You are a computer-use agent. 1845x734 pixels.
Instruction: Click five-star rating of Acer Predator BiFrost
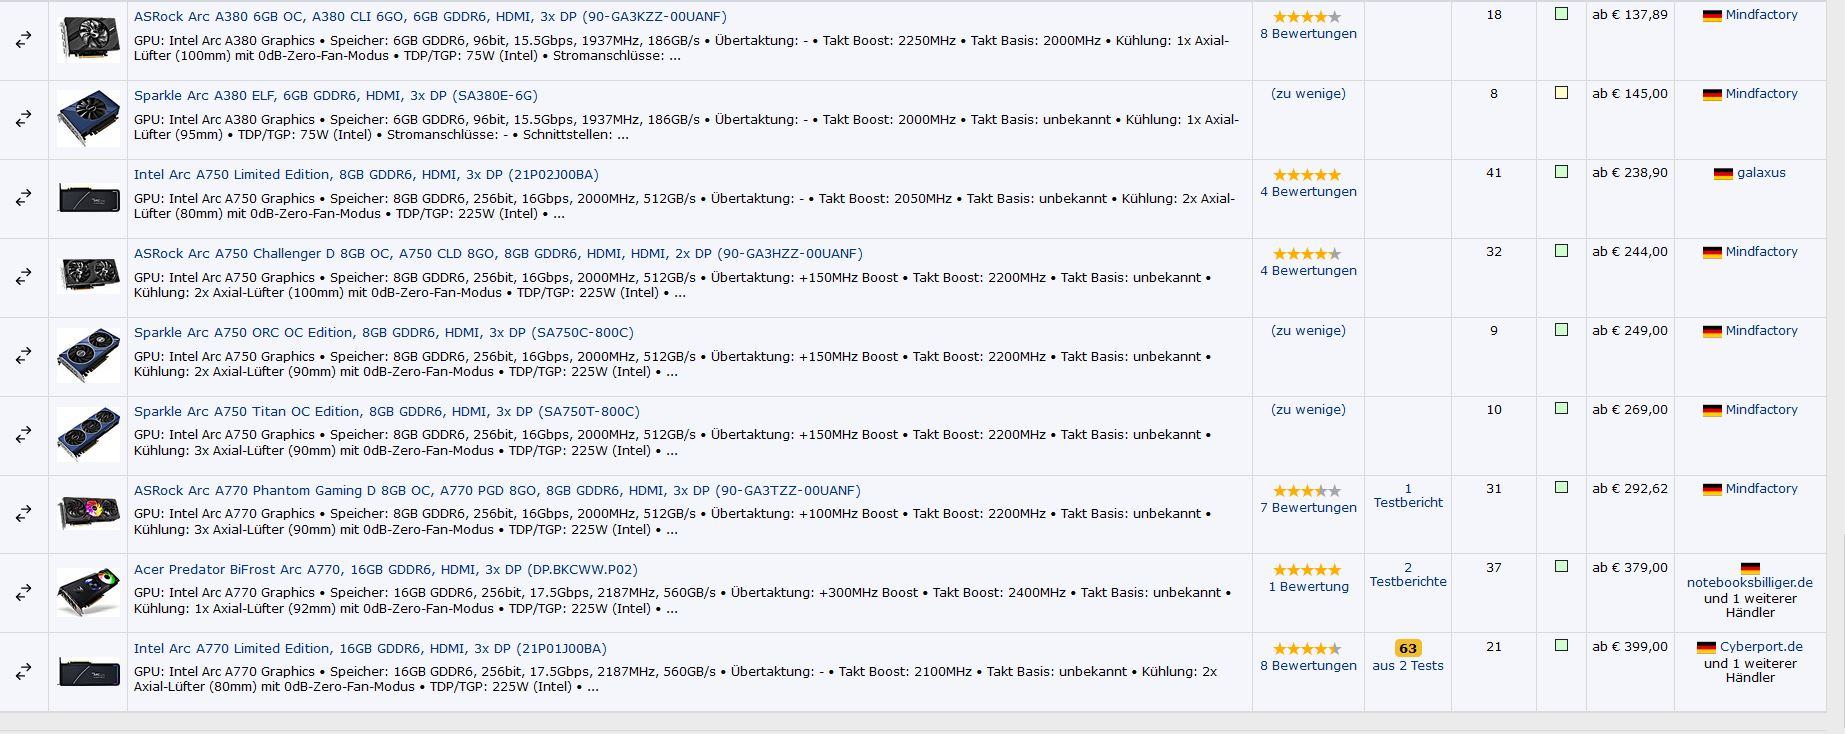1307,570
